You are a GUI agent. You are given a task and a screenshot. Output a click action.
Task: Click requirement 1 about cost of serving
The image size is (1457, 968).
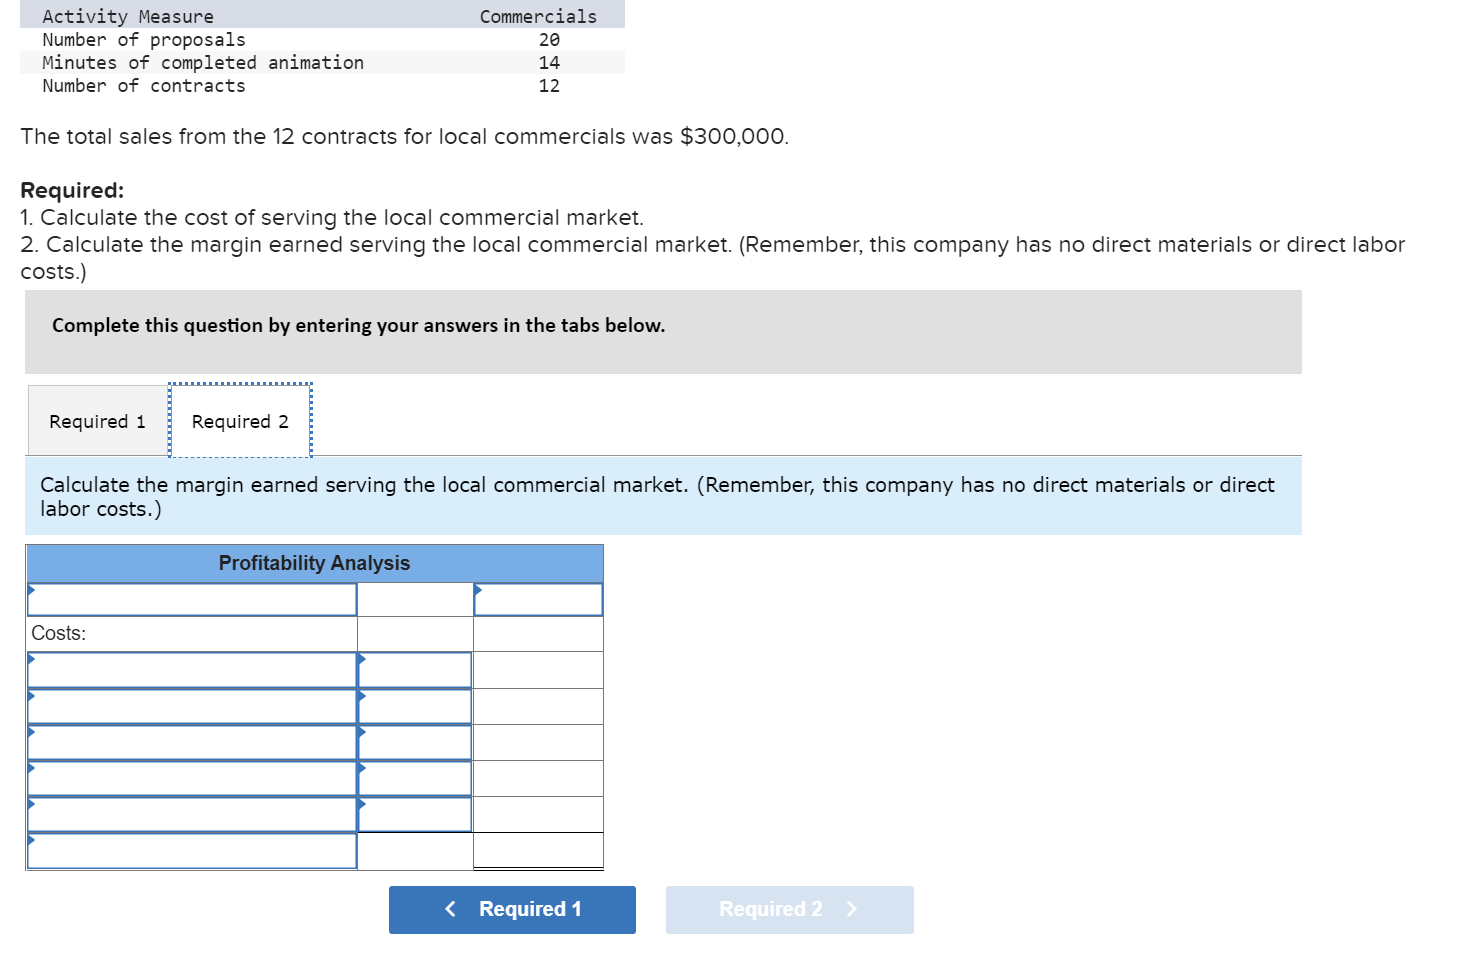(x=332, y=217)
